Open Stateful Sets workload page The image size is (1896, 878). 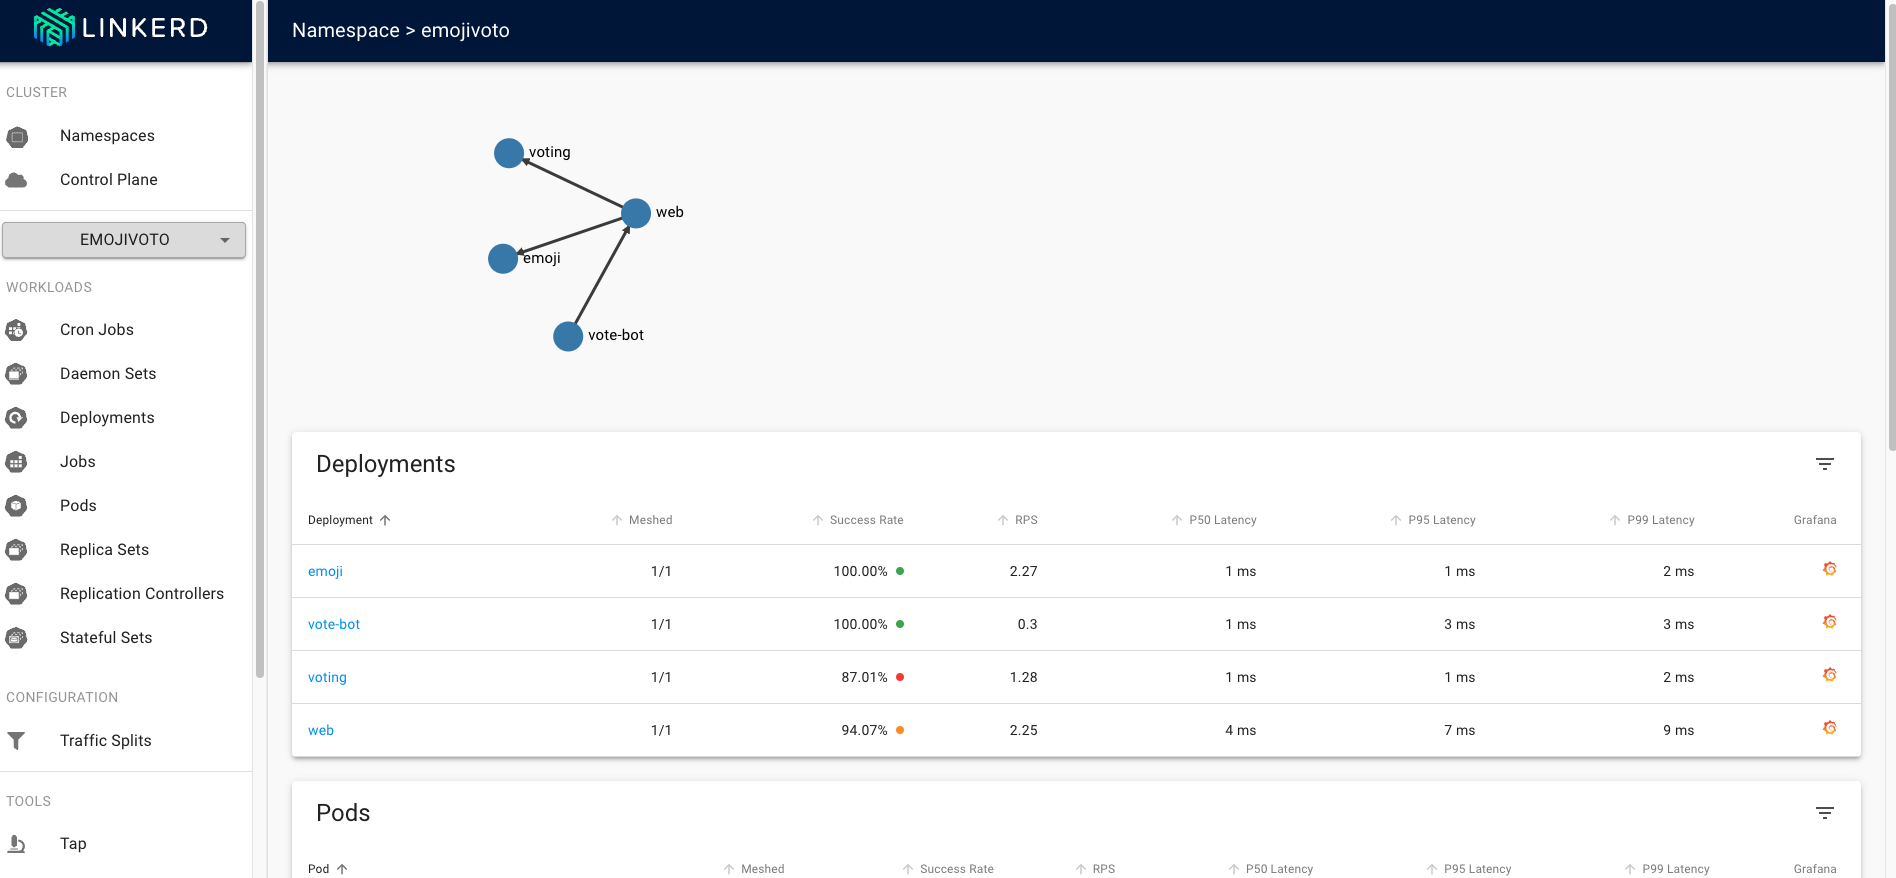point(106,638)
